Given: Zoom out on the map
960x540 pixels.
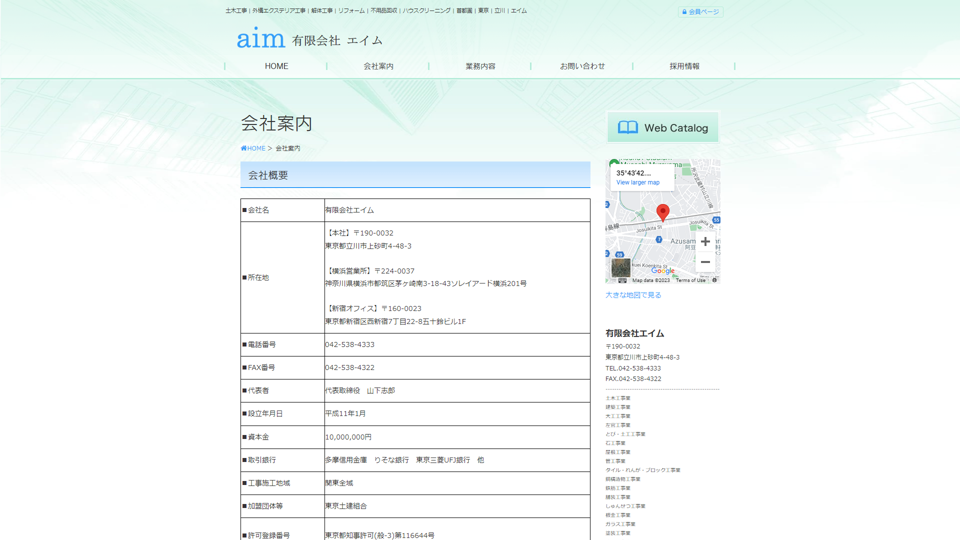Looking at the screenshot, I should [705, 262].
